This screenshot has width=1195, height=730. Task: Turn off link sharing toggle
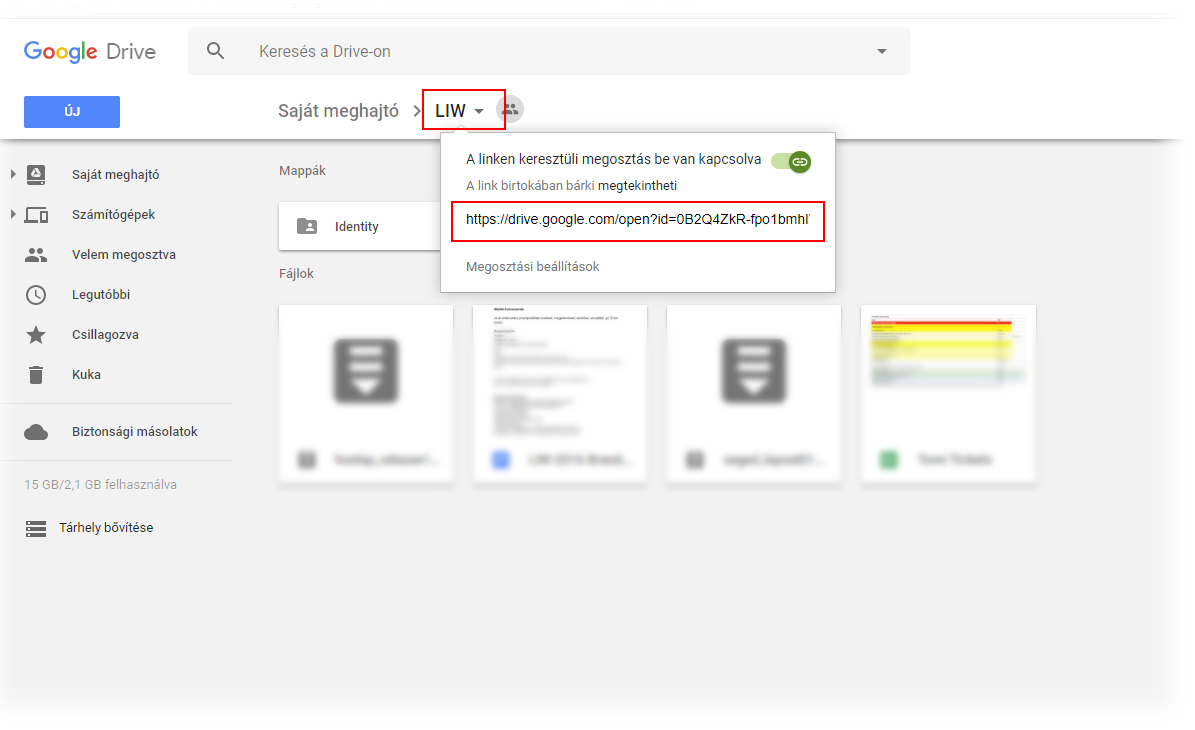(x=792, y=161)
